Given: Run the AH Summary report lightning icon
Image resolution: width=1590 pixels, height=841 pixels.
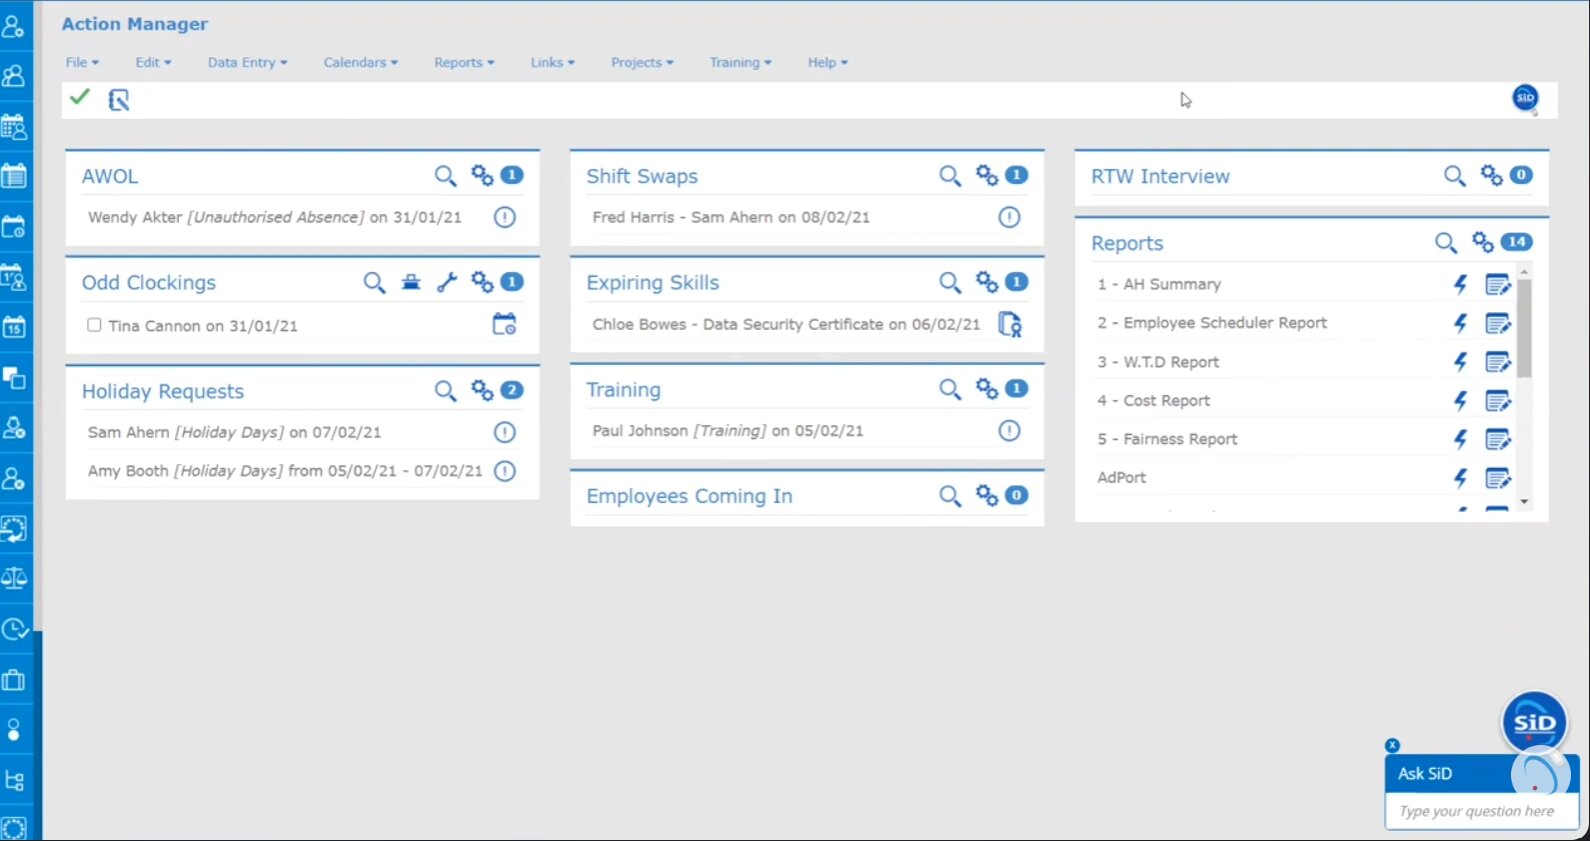Looking at the screenshot, I should click(1460, 285).
